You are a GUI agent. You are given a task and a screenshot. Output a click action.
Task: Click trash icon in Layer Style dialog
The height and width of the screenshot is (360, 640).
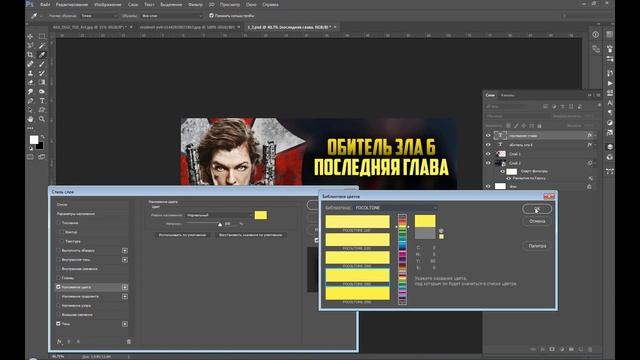129,342
